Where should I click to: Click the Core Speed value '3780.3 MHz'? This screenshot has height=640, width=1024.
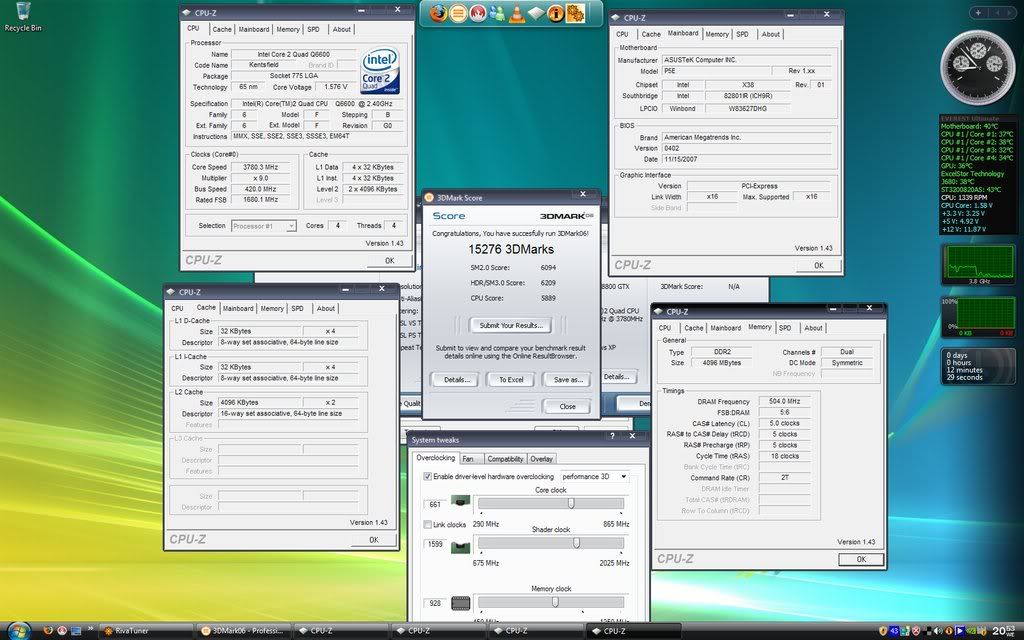(x=261, y=167)
